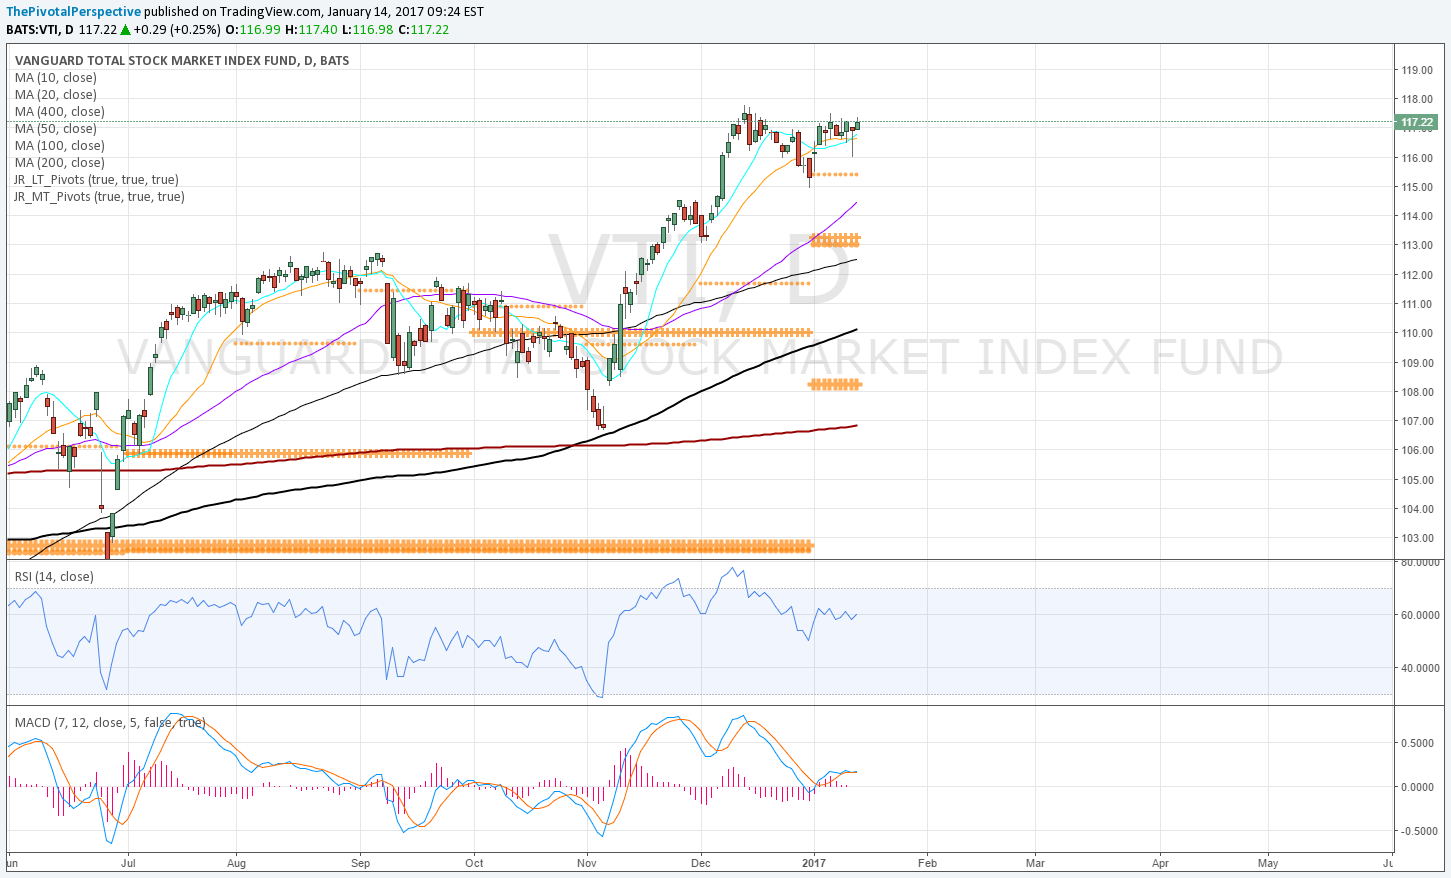Click the RSI 40.0000 axis label

pos(1419,668)
